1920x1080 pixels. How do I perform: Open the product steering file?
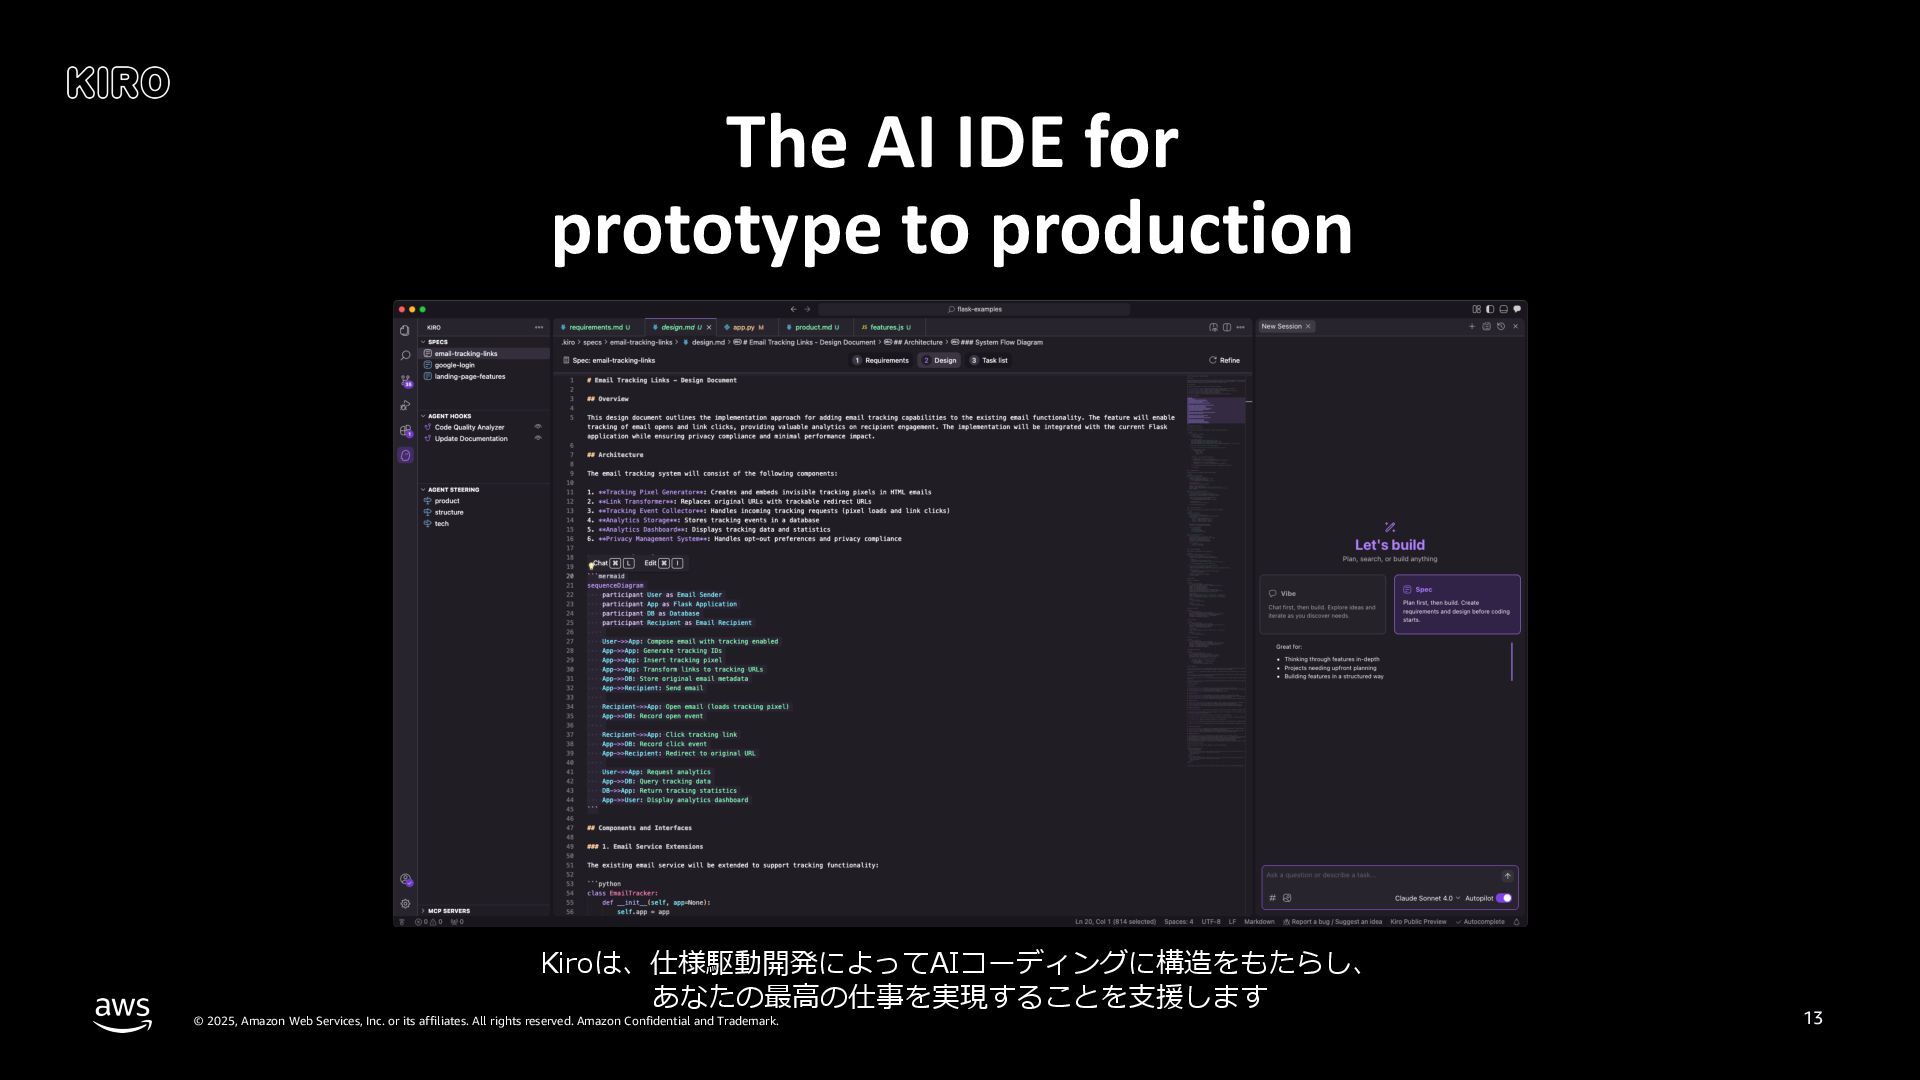pyautogui.click(x=485, y=501)
